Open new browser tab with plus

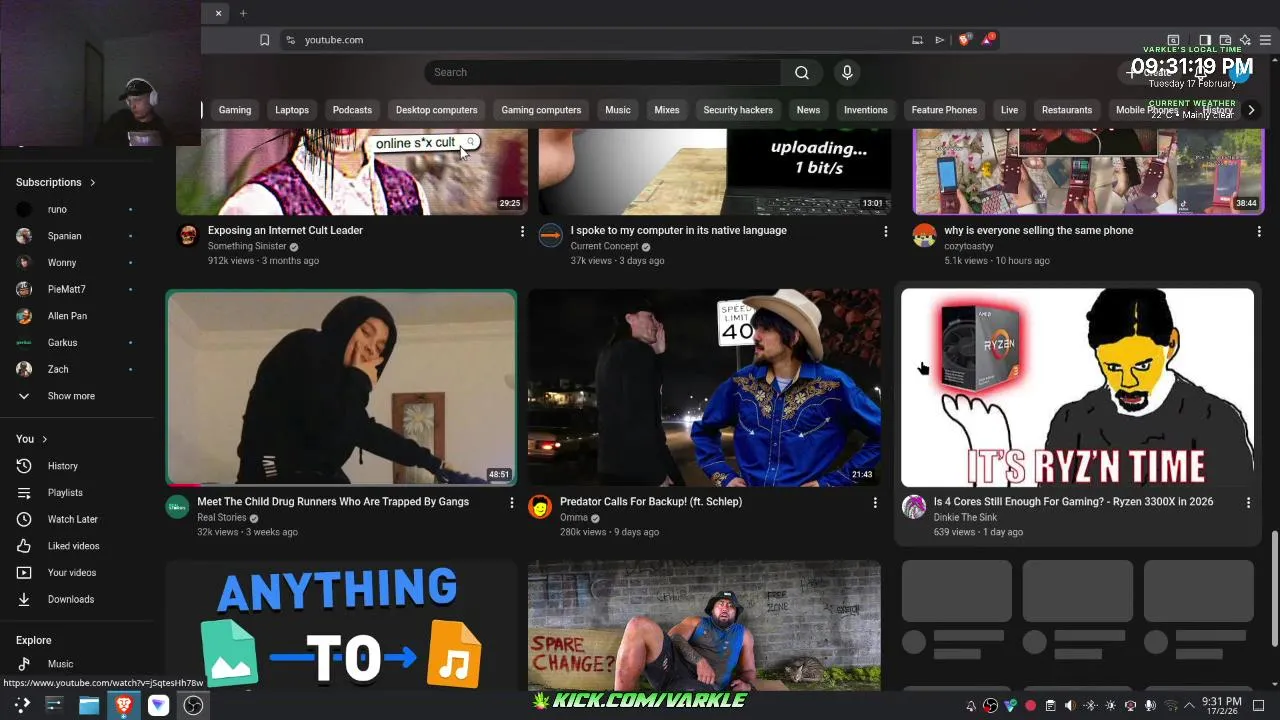243,13
